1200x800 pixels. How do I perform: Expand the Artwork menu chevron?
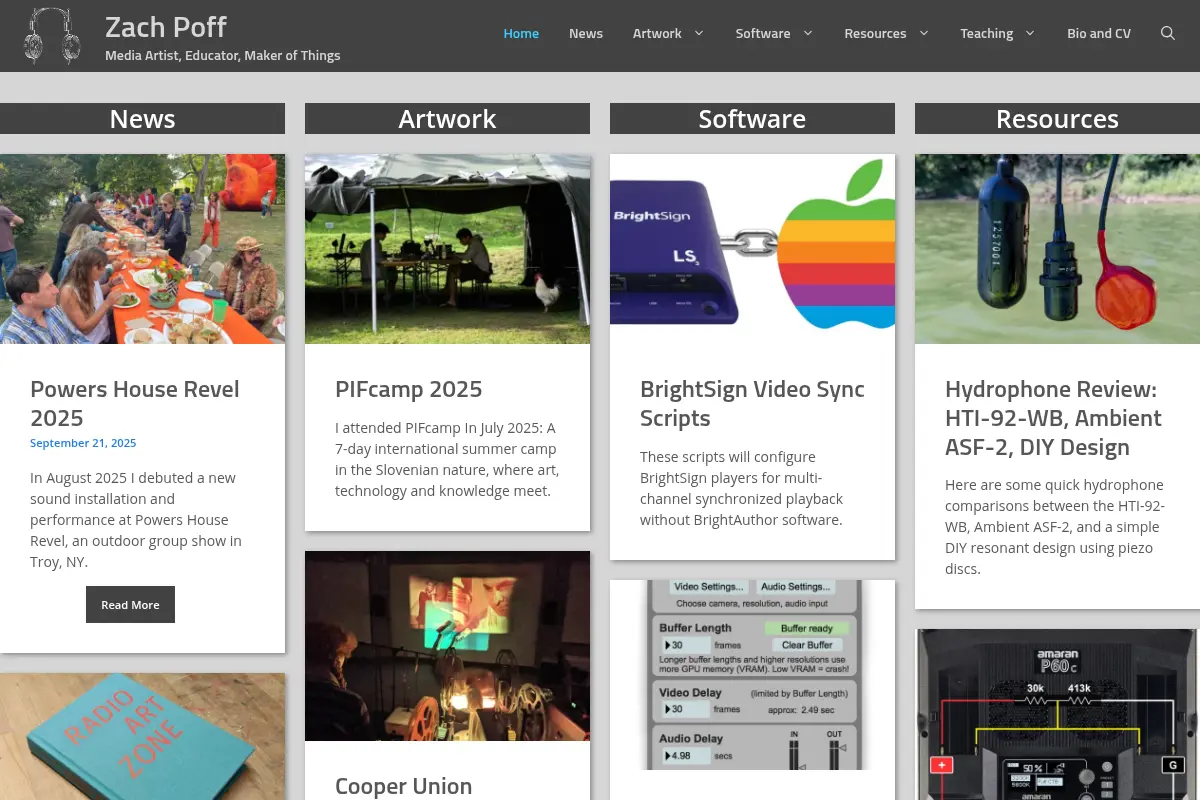click(x=699, y=33)
